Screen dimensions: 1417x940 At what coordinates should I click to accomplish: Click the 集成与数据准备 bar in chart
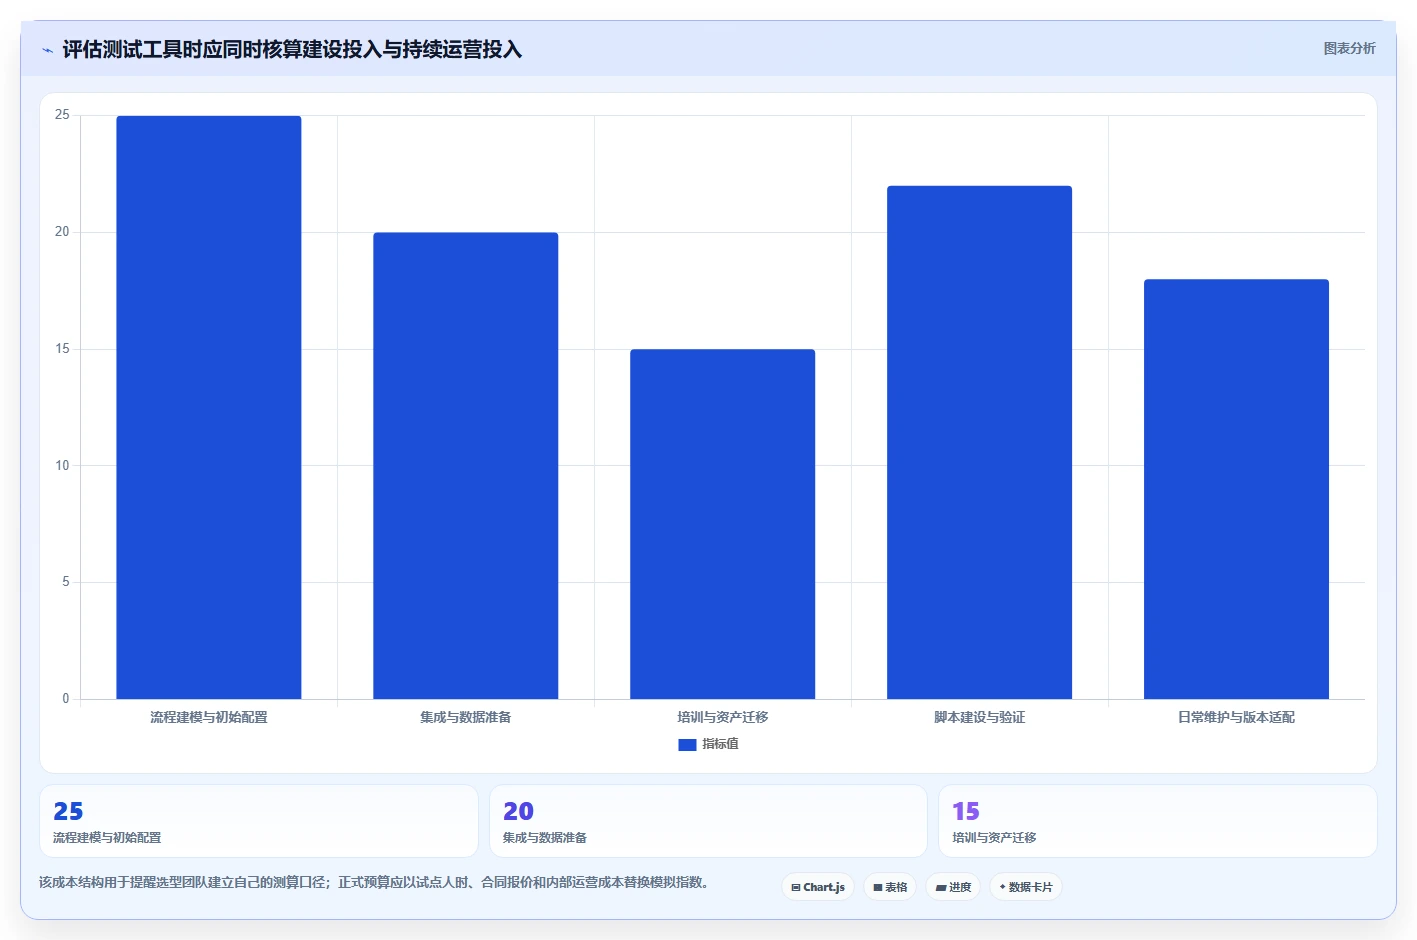click(x=466, y=466)
